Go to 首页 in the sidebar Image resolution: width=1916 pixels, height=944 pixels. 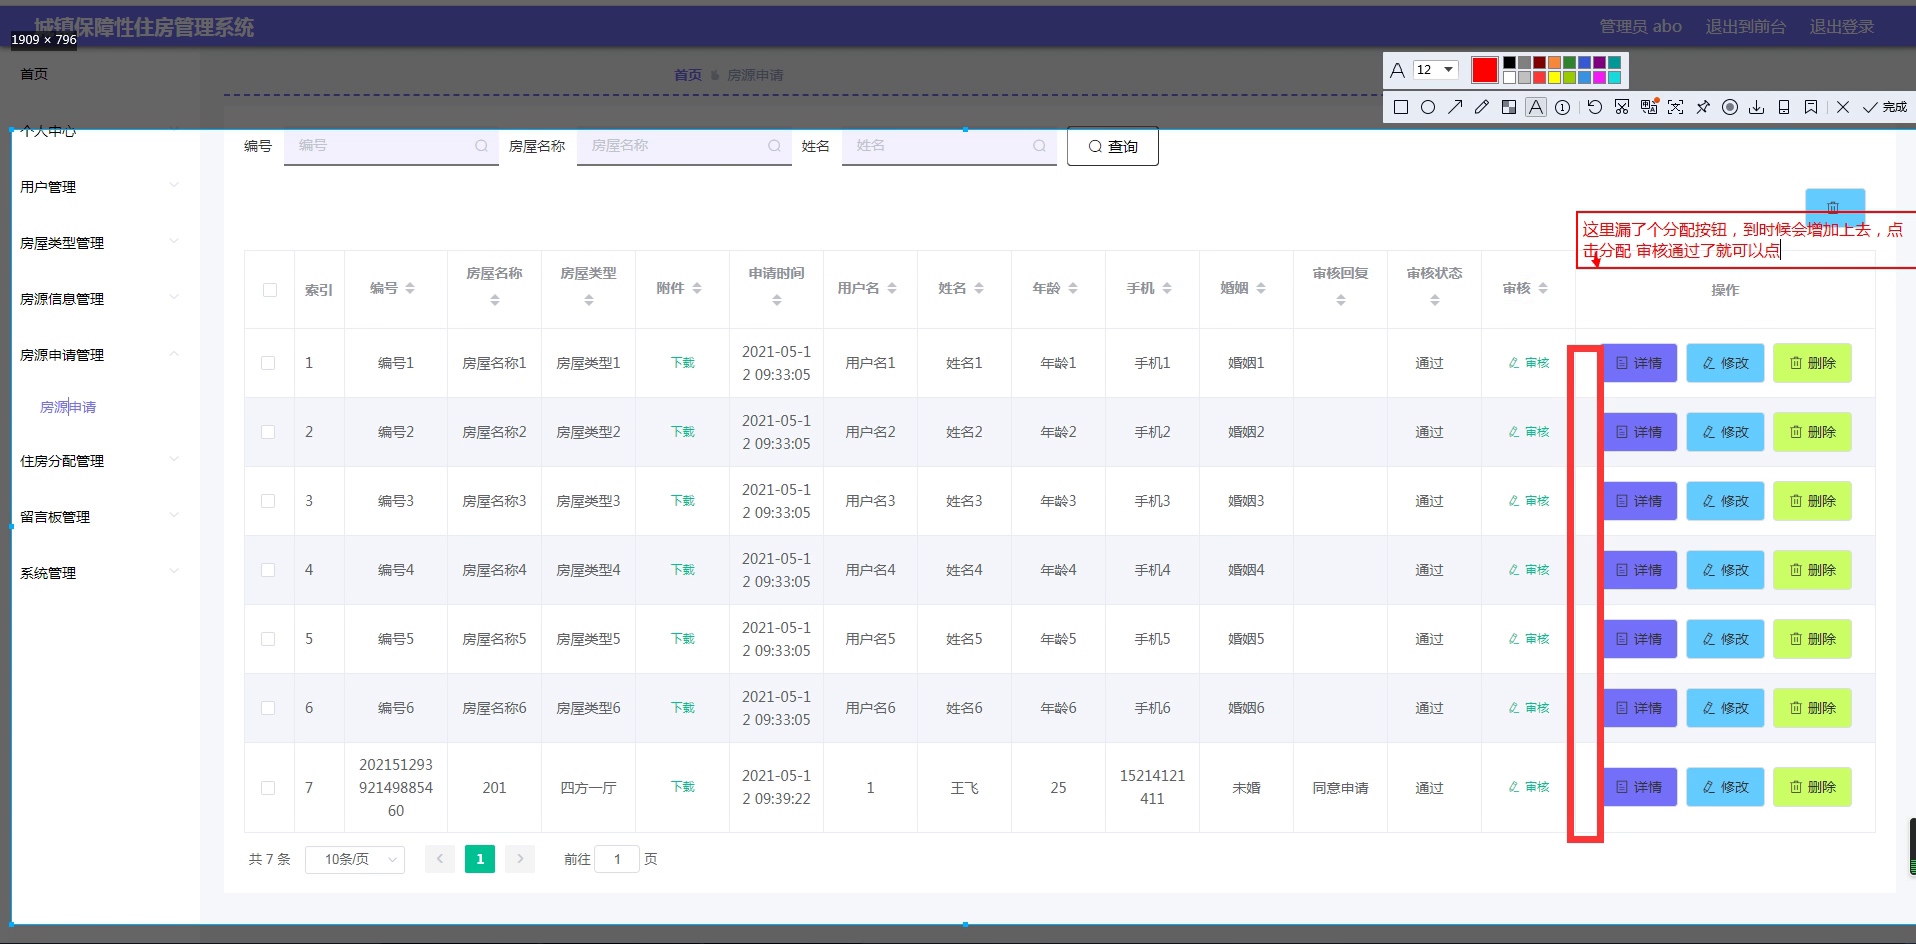tap(34, 74)
